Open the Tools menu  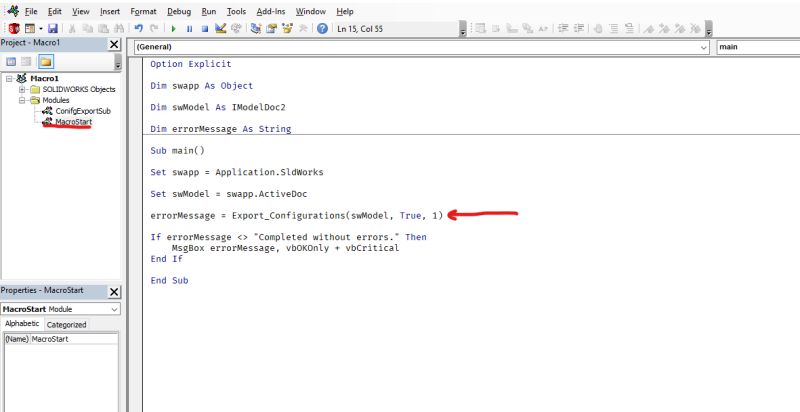[236, 11]
